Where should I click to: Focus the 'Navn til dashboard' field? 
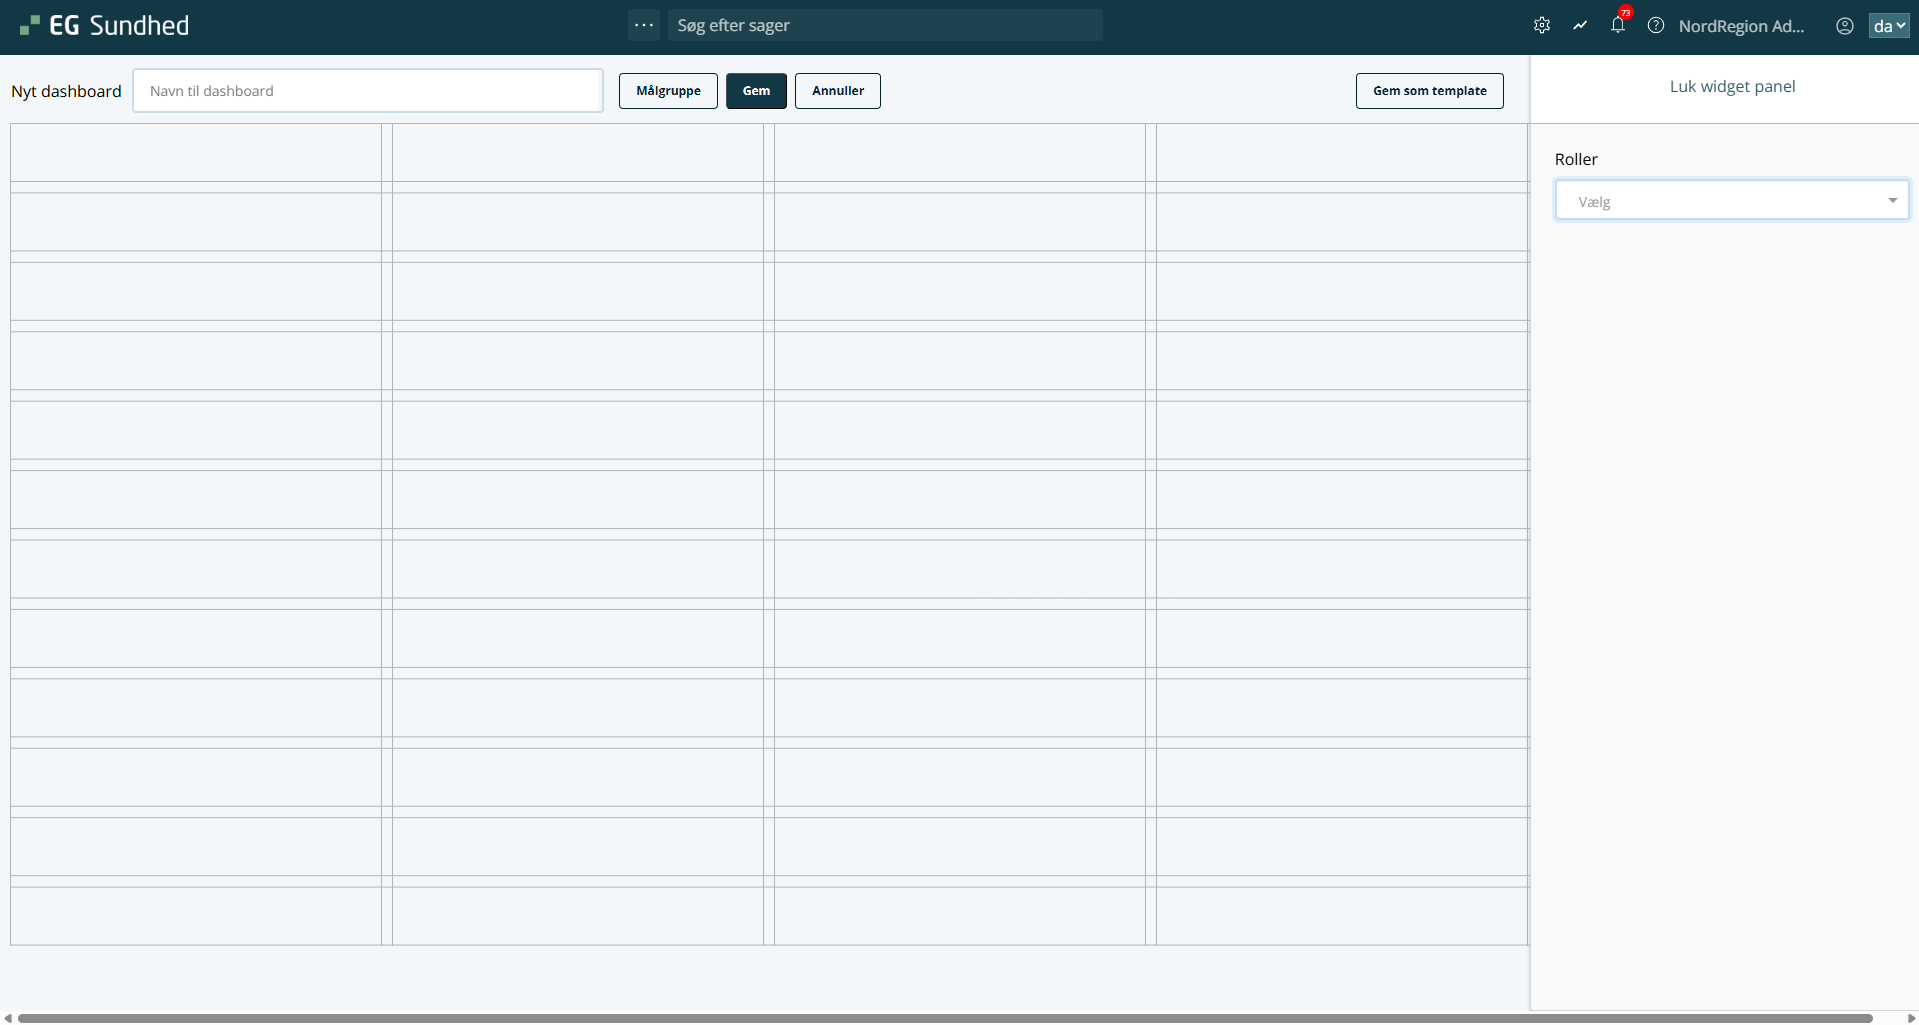[368, 91]
